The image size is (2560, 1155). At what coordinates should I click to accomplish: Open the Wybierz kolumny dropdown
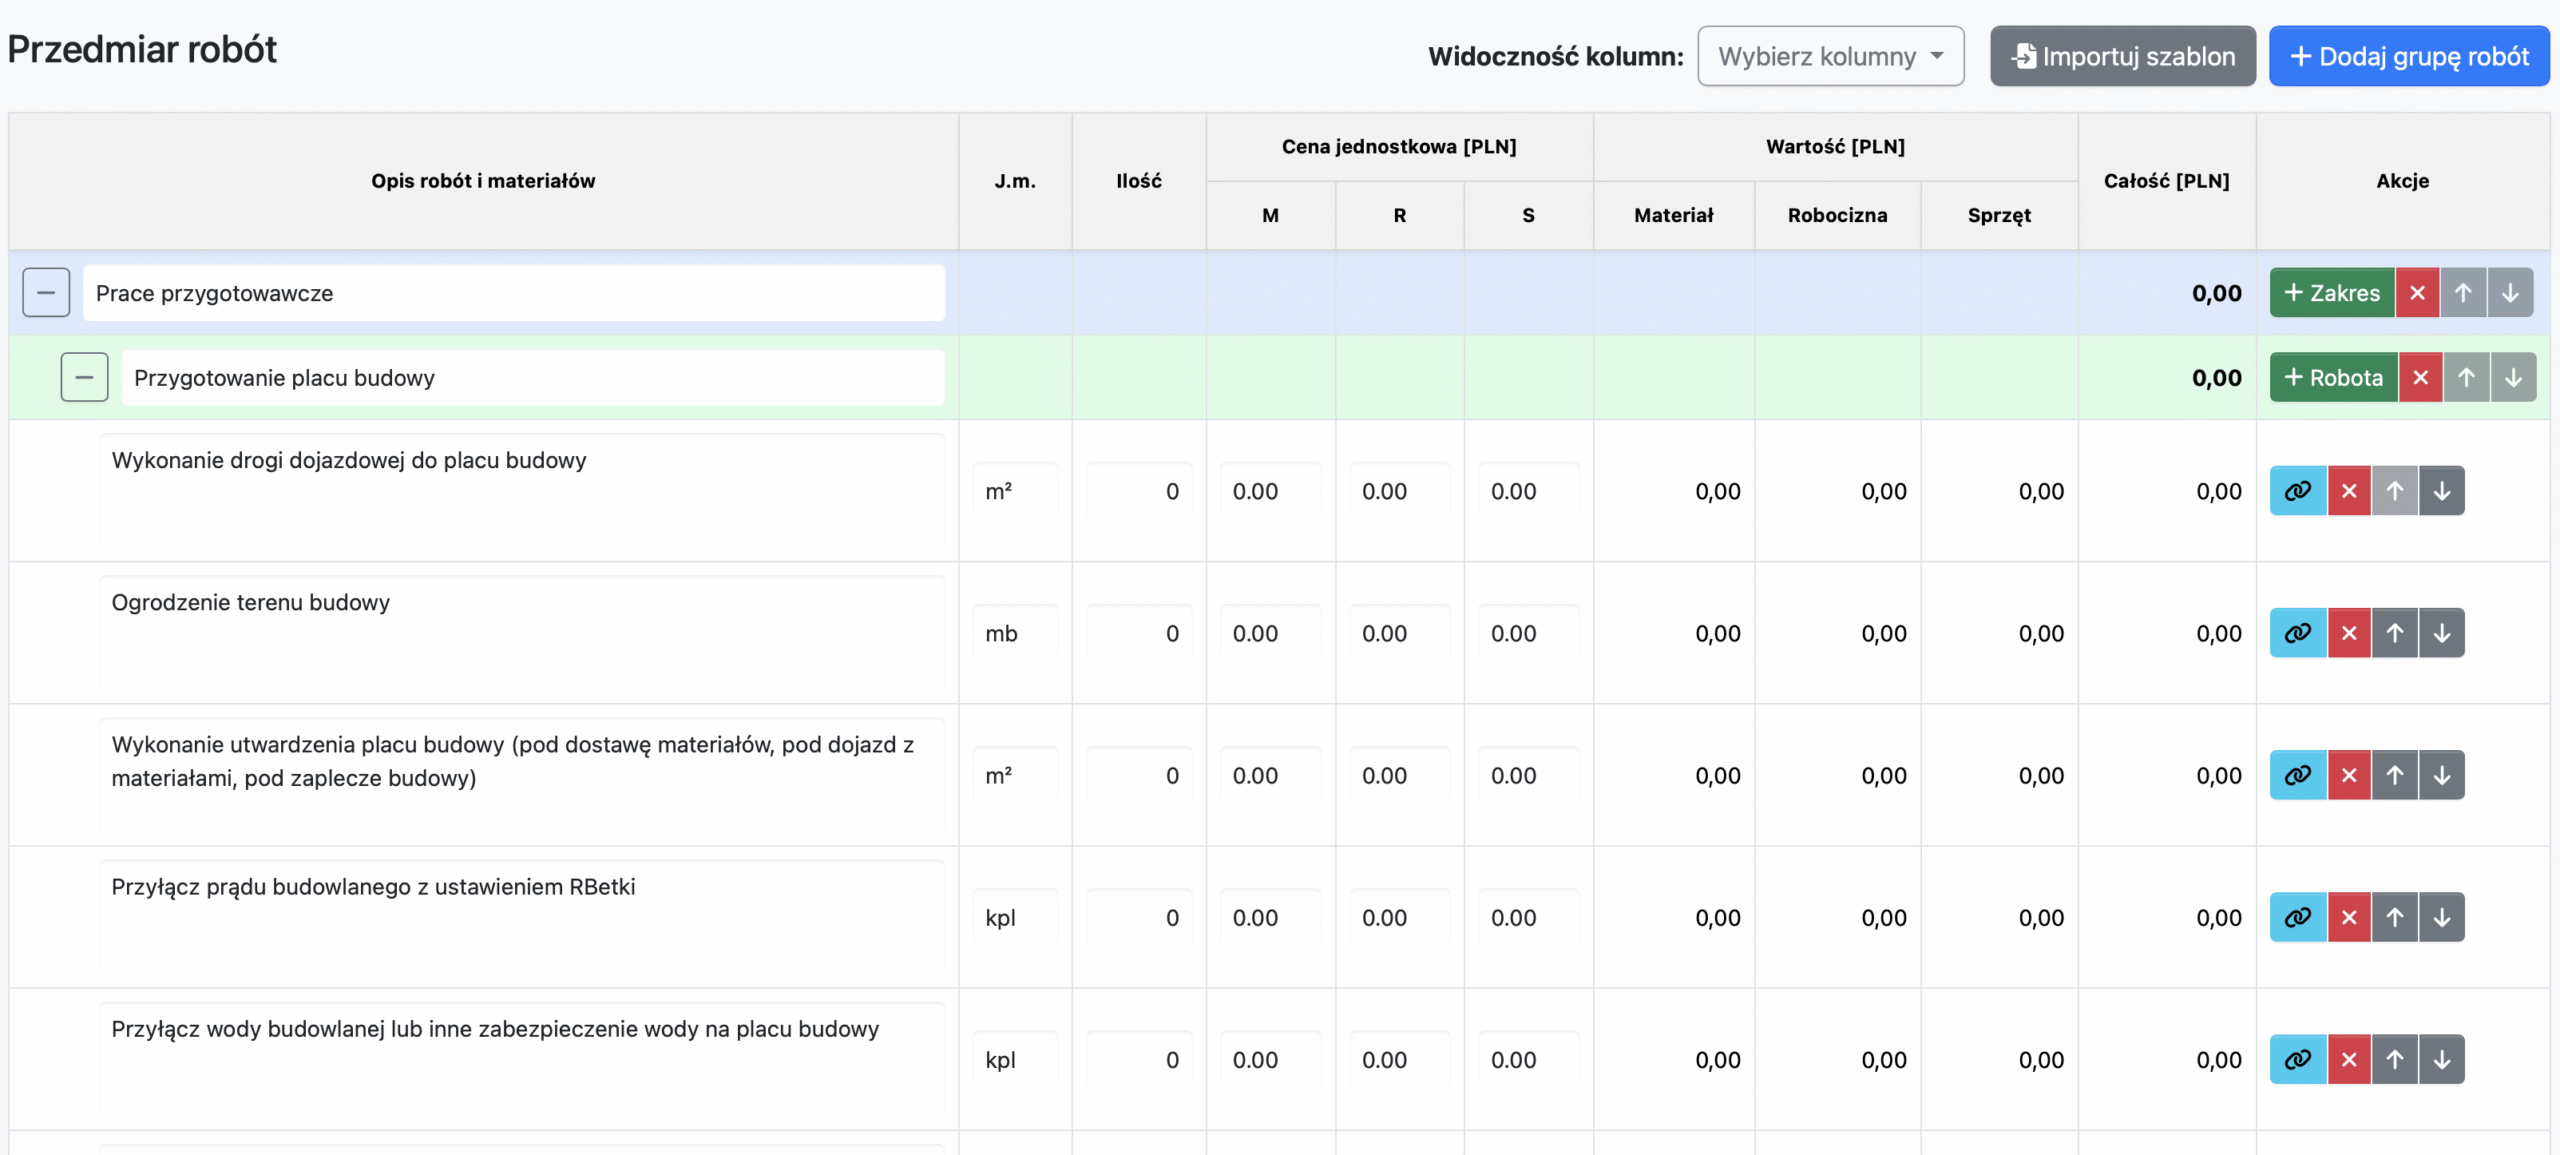(x=1830, y=56)
